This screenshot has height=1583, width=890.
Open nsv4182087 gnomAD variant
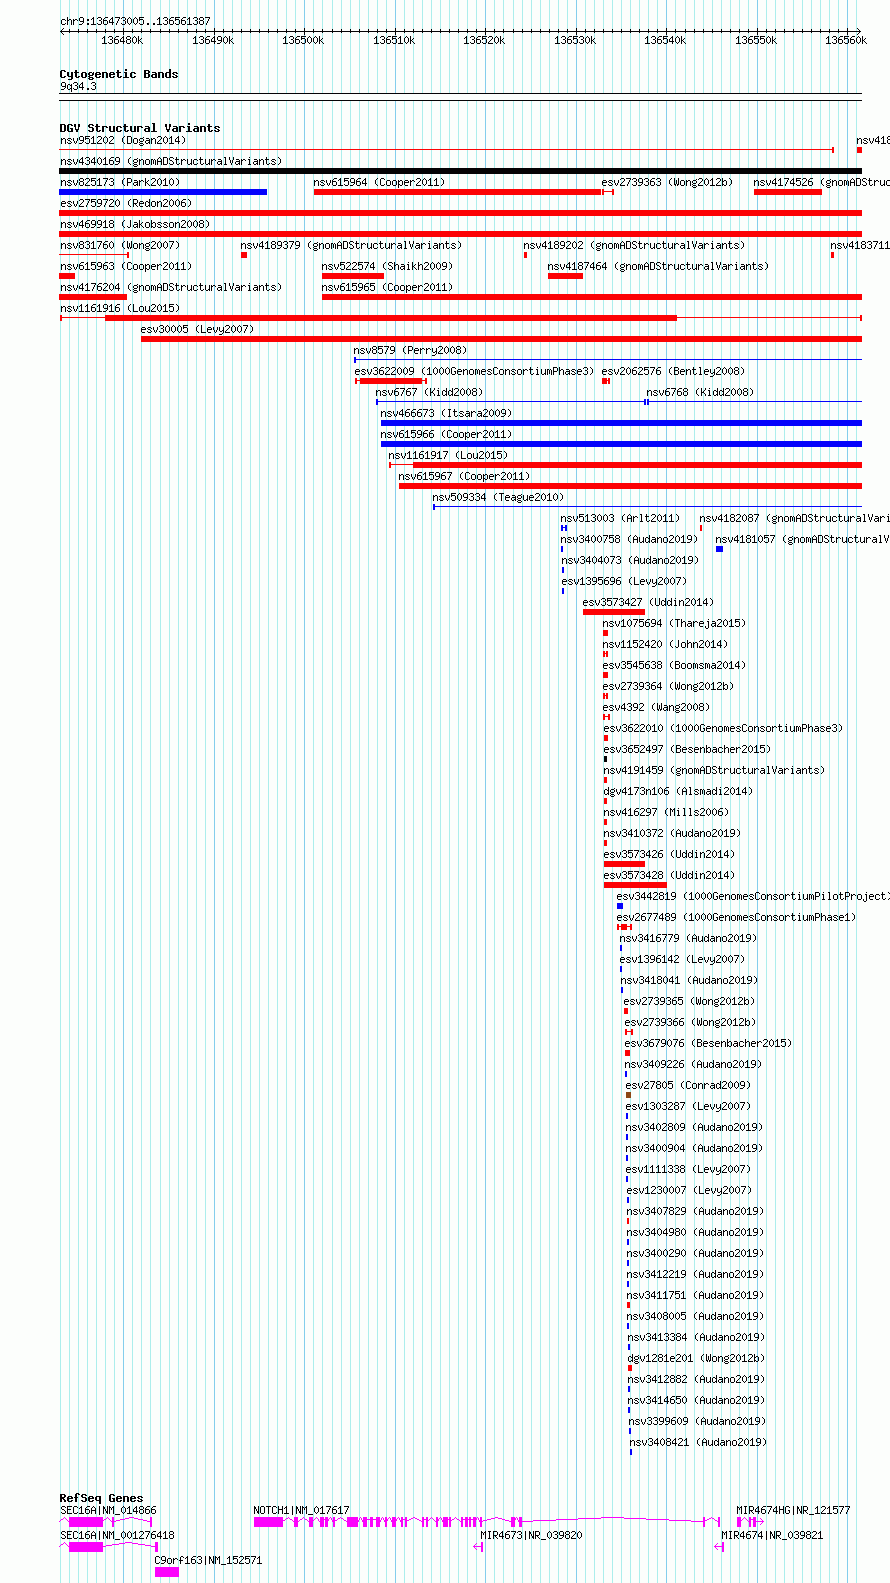701,528
